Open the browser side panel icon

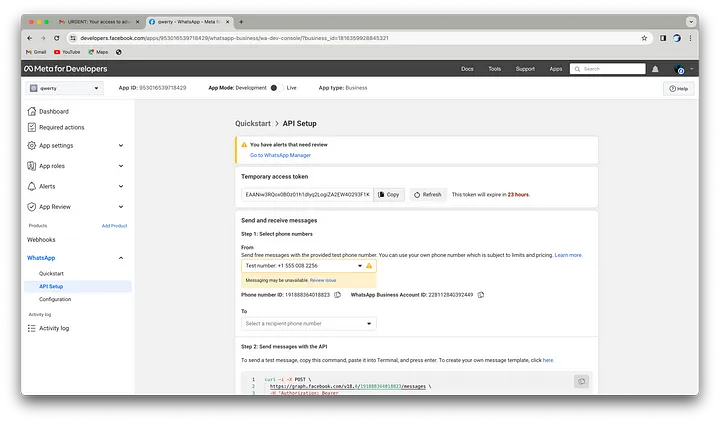click(x=663, y=38)
